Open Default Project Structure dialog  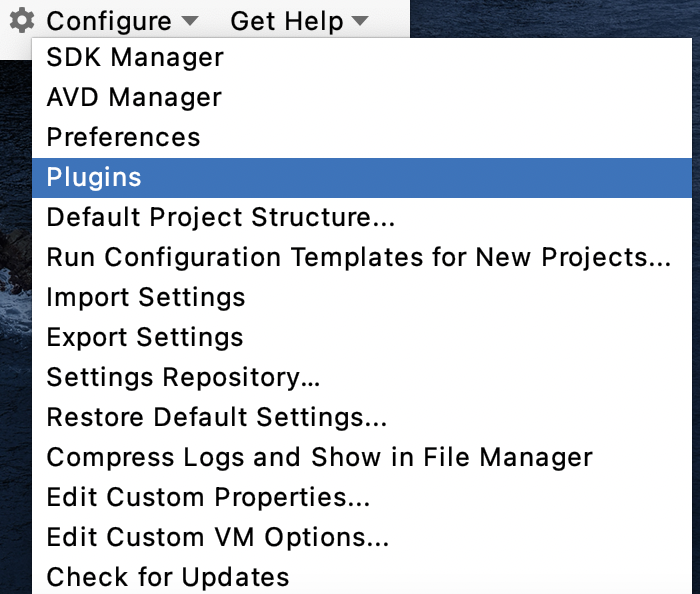click(362, 217)
